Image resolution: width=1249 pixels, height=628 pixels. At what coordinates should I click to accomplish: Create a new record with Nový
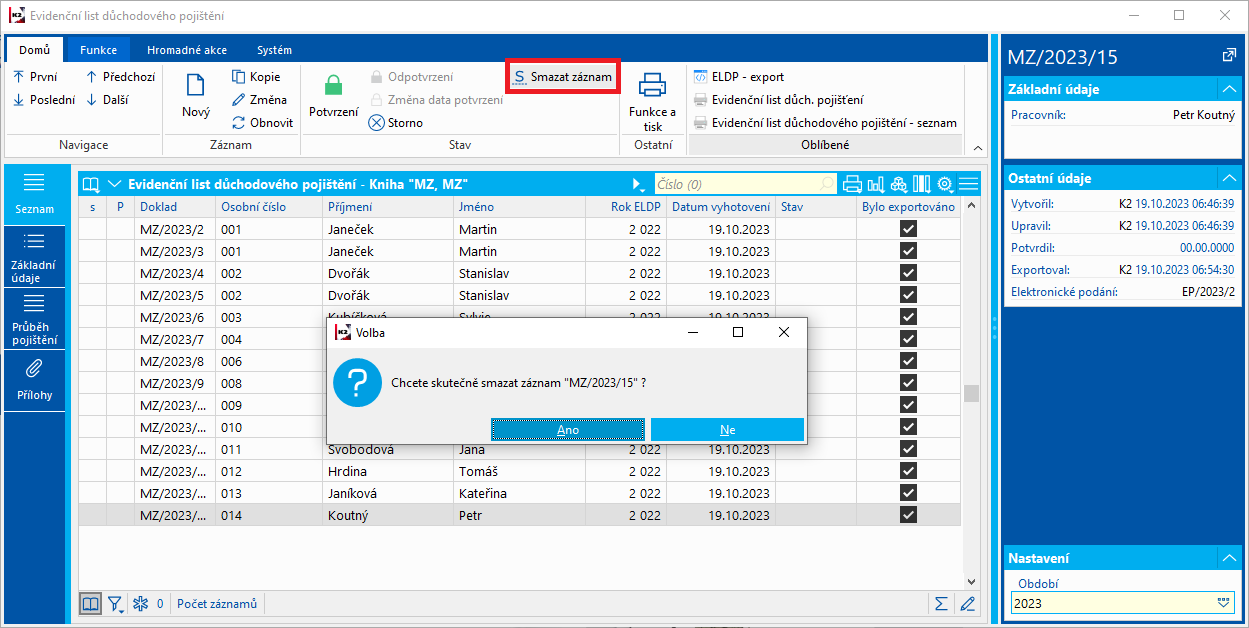[196, 97]
